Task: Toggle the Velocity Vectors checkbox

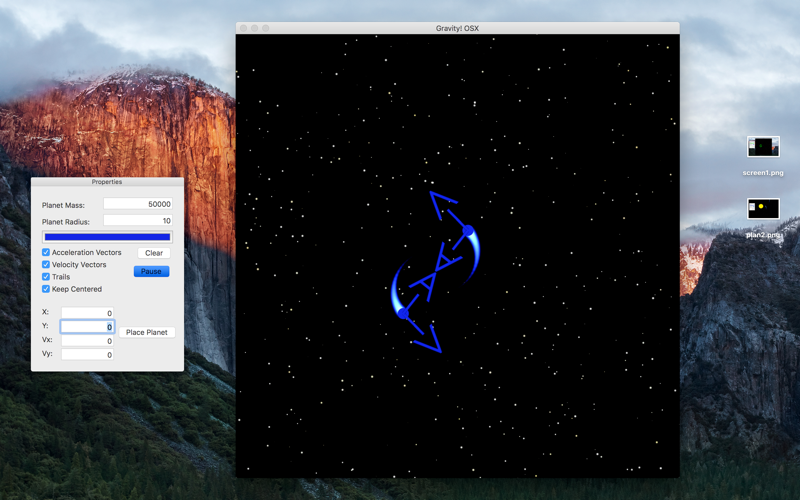Action: (x=46, y=265)
